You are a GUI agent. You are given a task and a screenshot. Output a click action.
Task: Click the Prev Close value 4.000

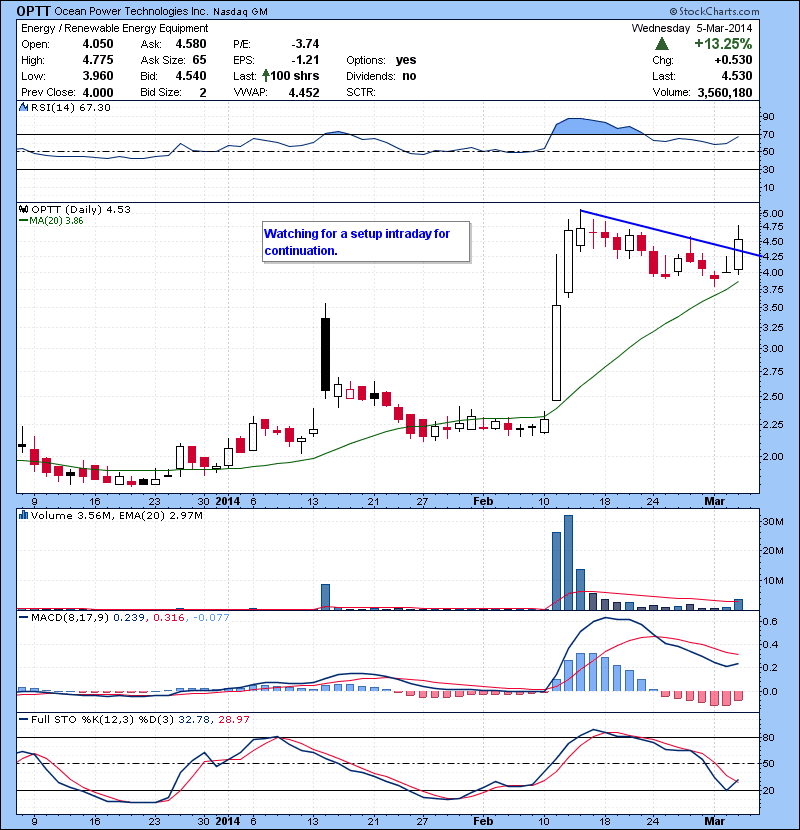point(97,93)
